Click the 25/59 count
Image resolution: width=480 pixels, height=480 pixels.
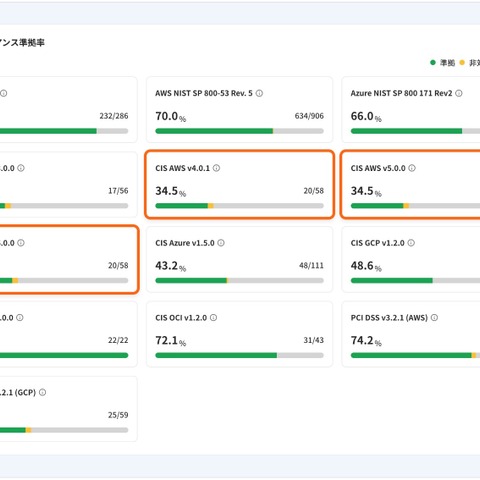coord(118,415)
